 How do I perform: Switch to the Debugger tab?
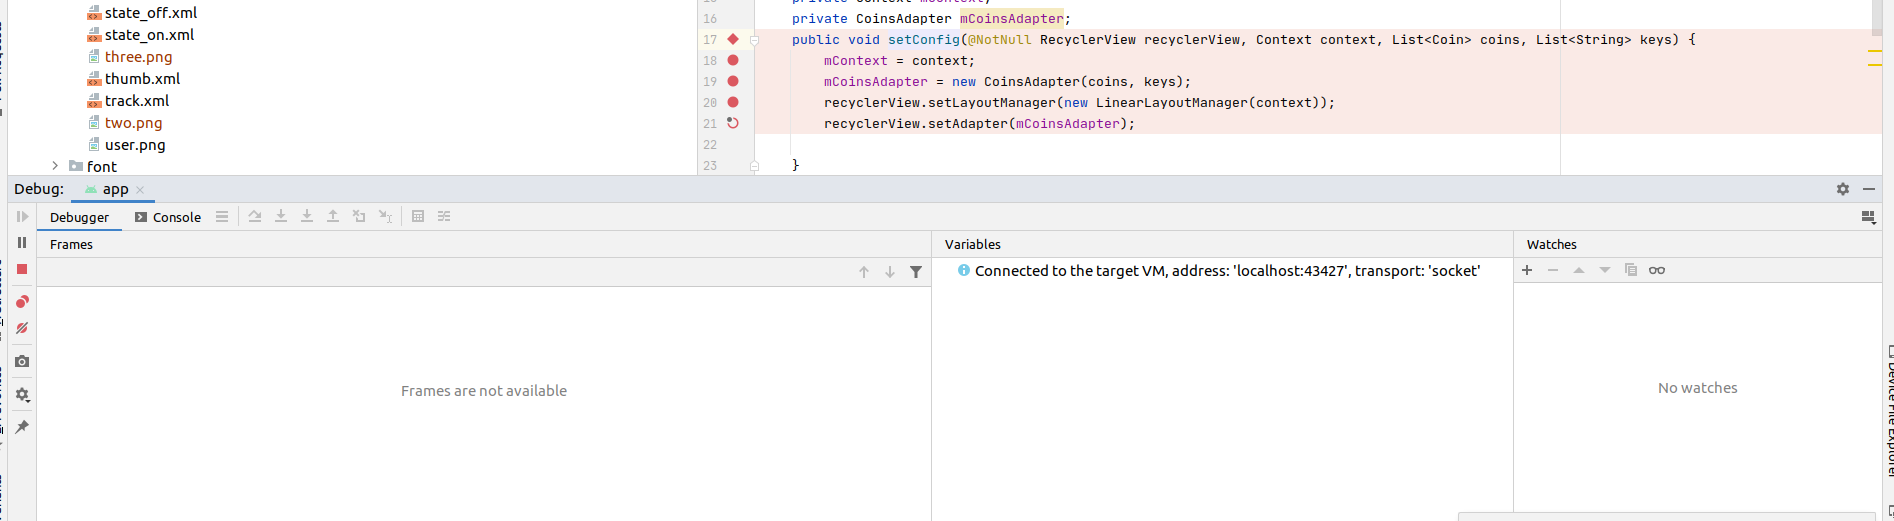click(x=79, y=217)
